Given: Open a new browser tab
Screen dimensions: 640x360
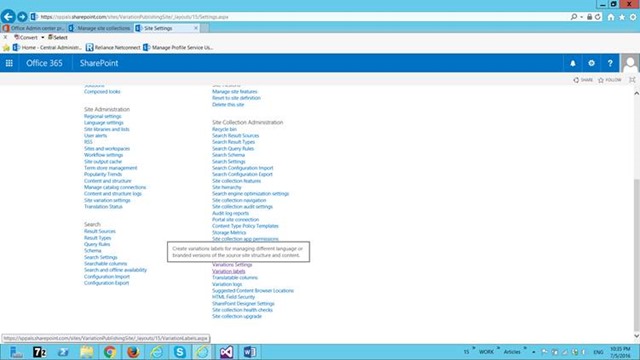Looking at the screenshot, I should 204,28.
